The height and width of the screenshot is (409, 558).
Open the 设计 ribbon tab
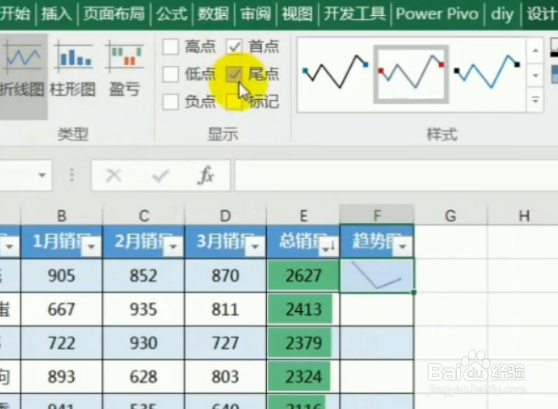point(542,14)
